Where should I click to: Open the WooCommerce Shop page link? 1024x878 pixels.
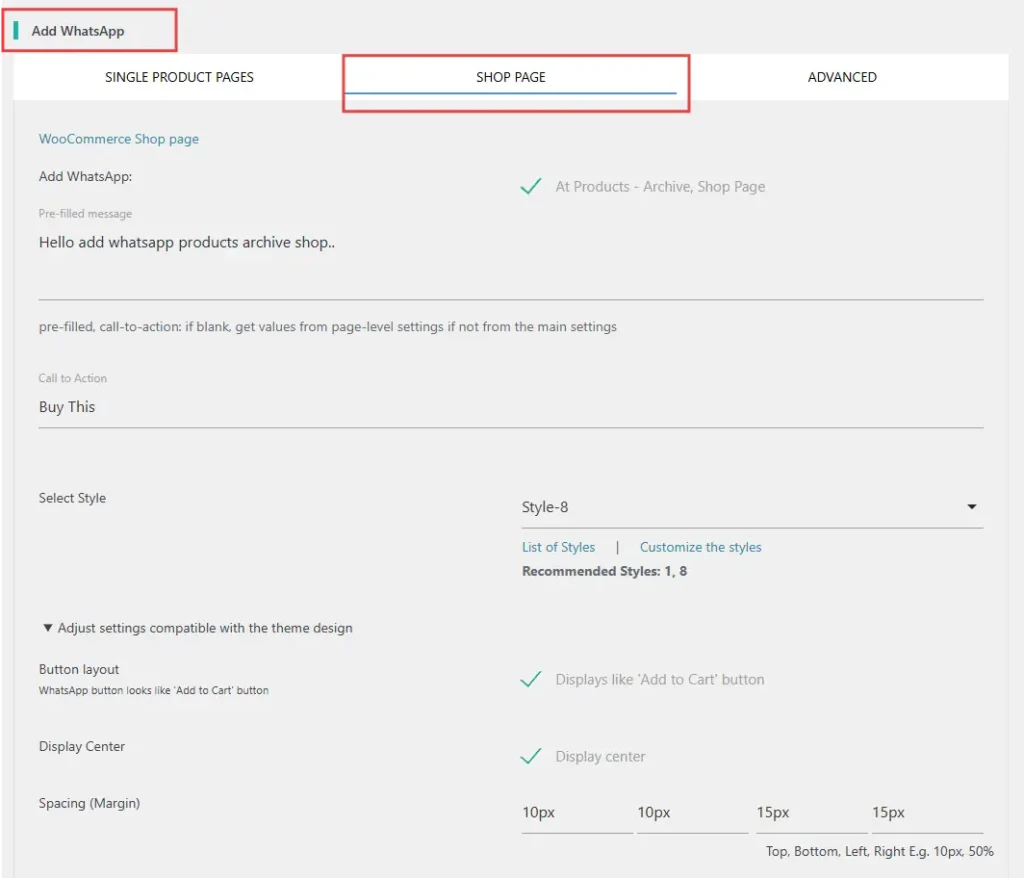pyautogui.click(x=118, y=139)
